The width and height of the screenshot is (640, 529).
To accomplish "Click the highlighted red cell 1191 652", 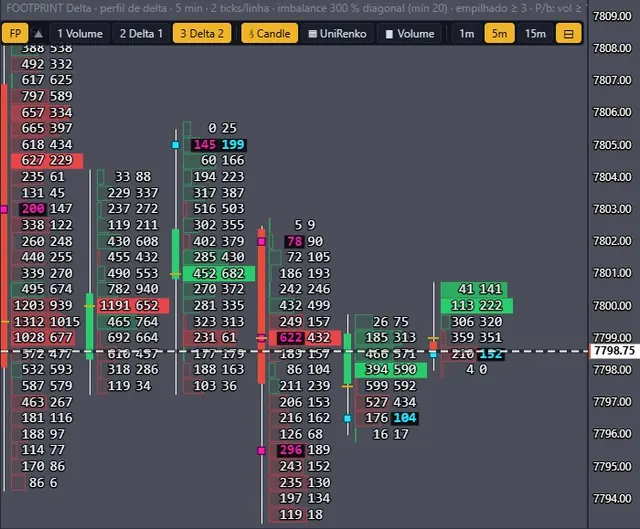I will tap(133, 306).
